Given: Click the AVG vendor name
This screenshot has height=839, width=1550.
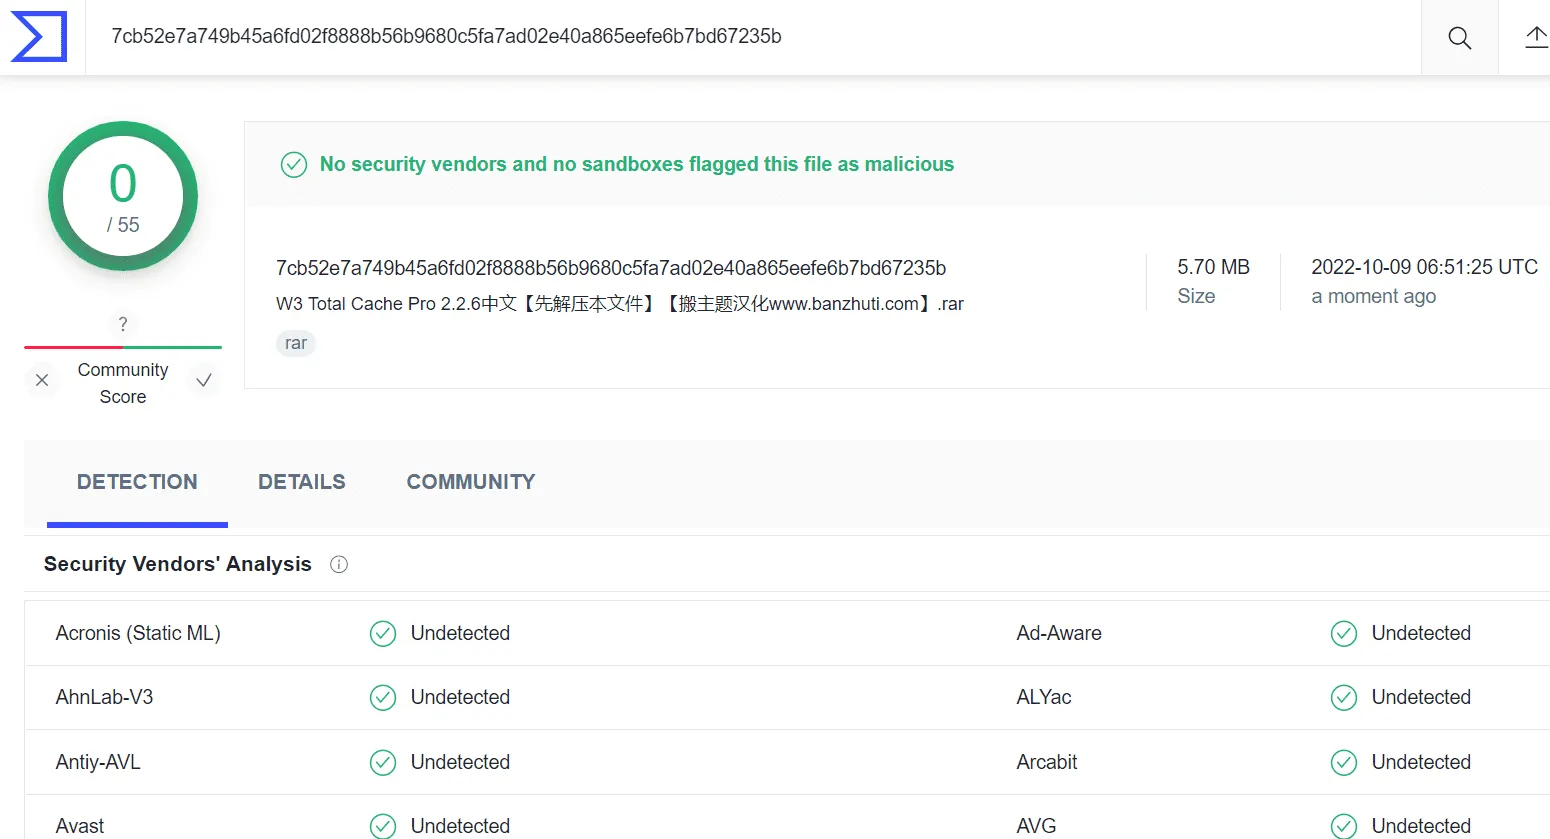Looking at the screenshot, I should click(x=1036, y=826).
